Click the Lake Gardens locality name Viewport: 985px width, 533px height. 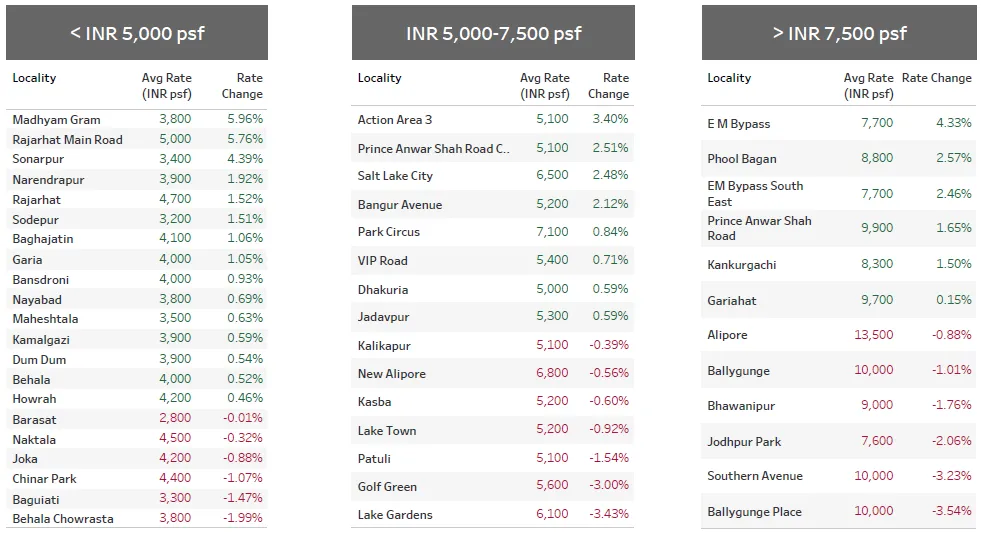tap(395, 515)
